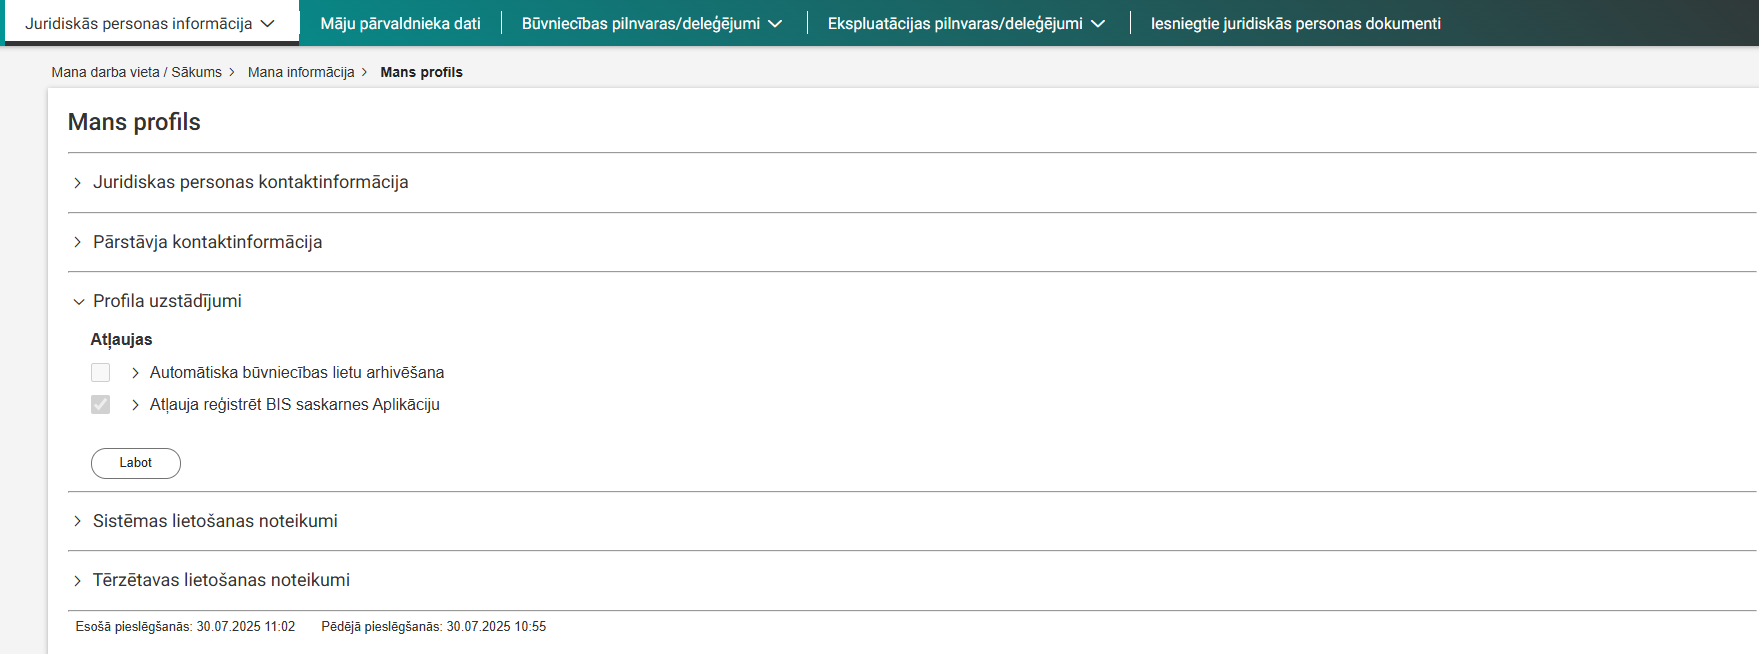Open Būvniecības pilnvaras/deleģējumi dropdown

point(651,23)
